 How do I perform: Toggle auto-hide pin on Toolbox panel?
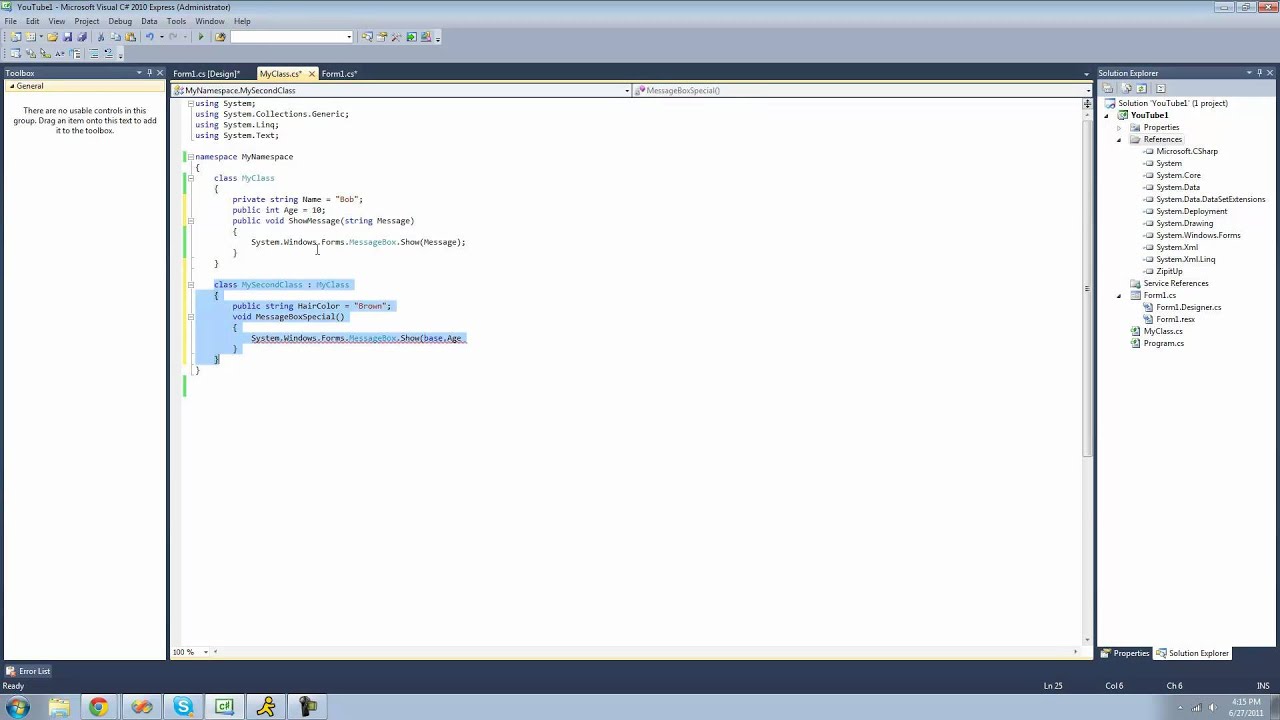click(149, 73)
